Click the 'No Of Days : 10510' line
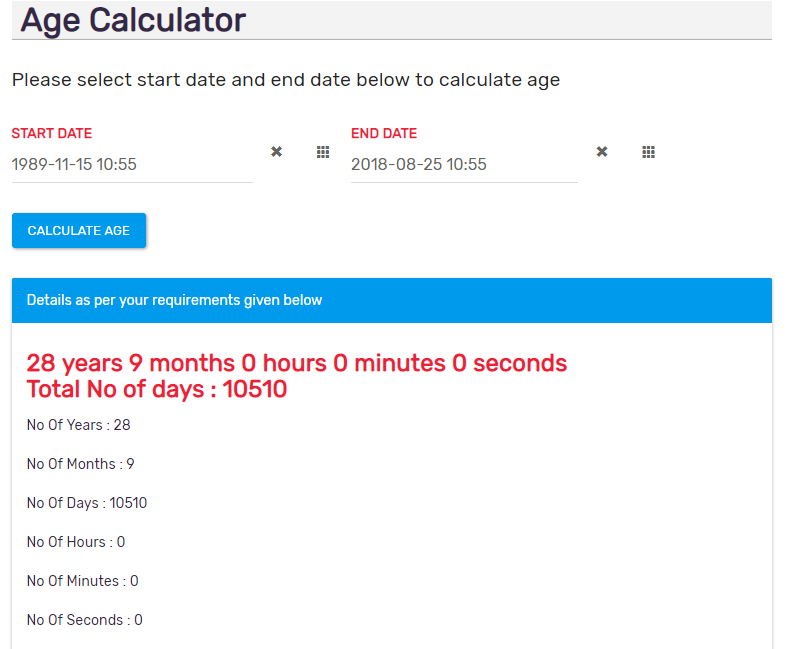 87,503
